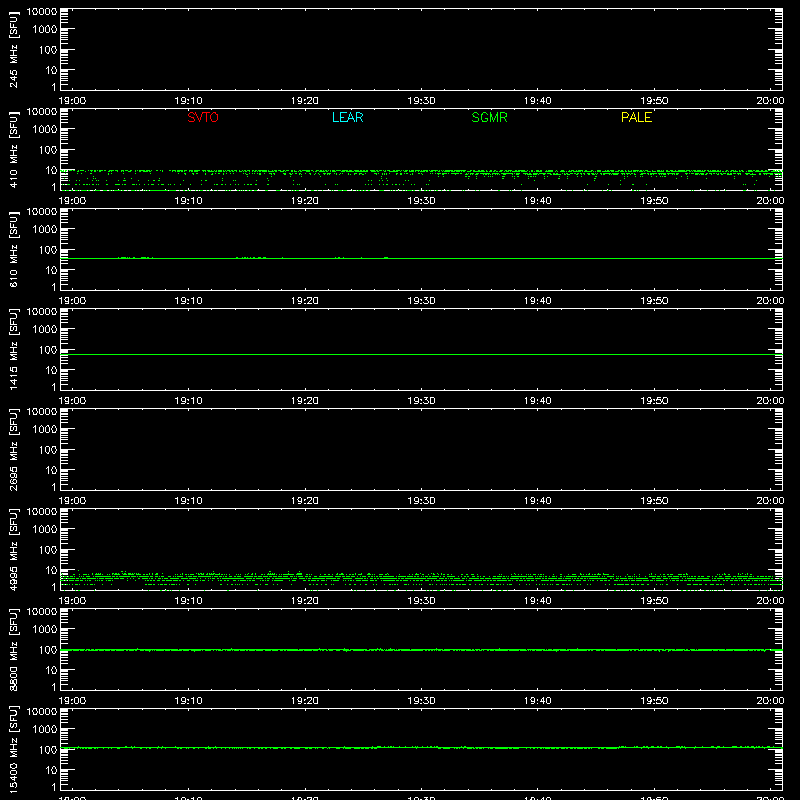Click the 1000 tick of 1415 MHz panel
Viewport: 800px width, 800px height.
(x=45, y=329)
